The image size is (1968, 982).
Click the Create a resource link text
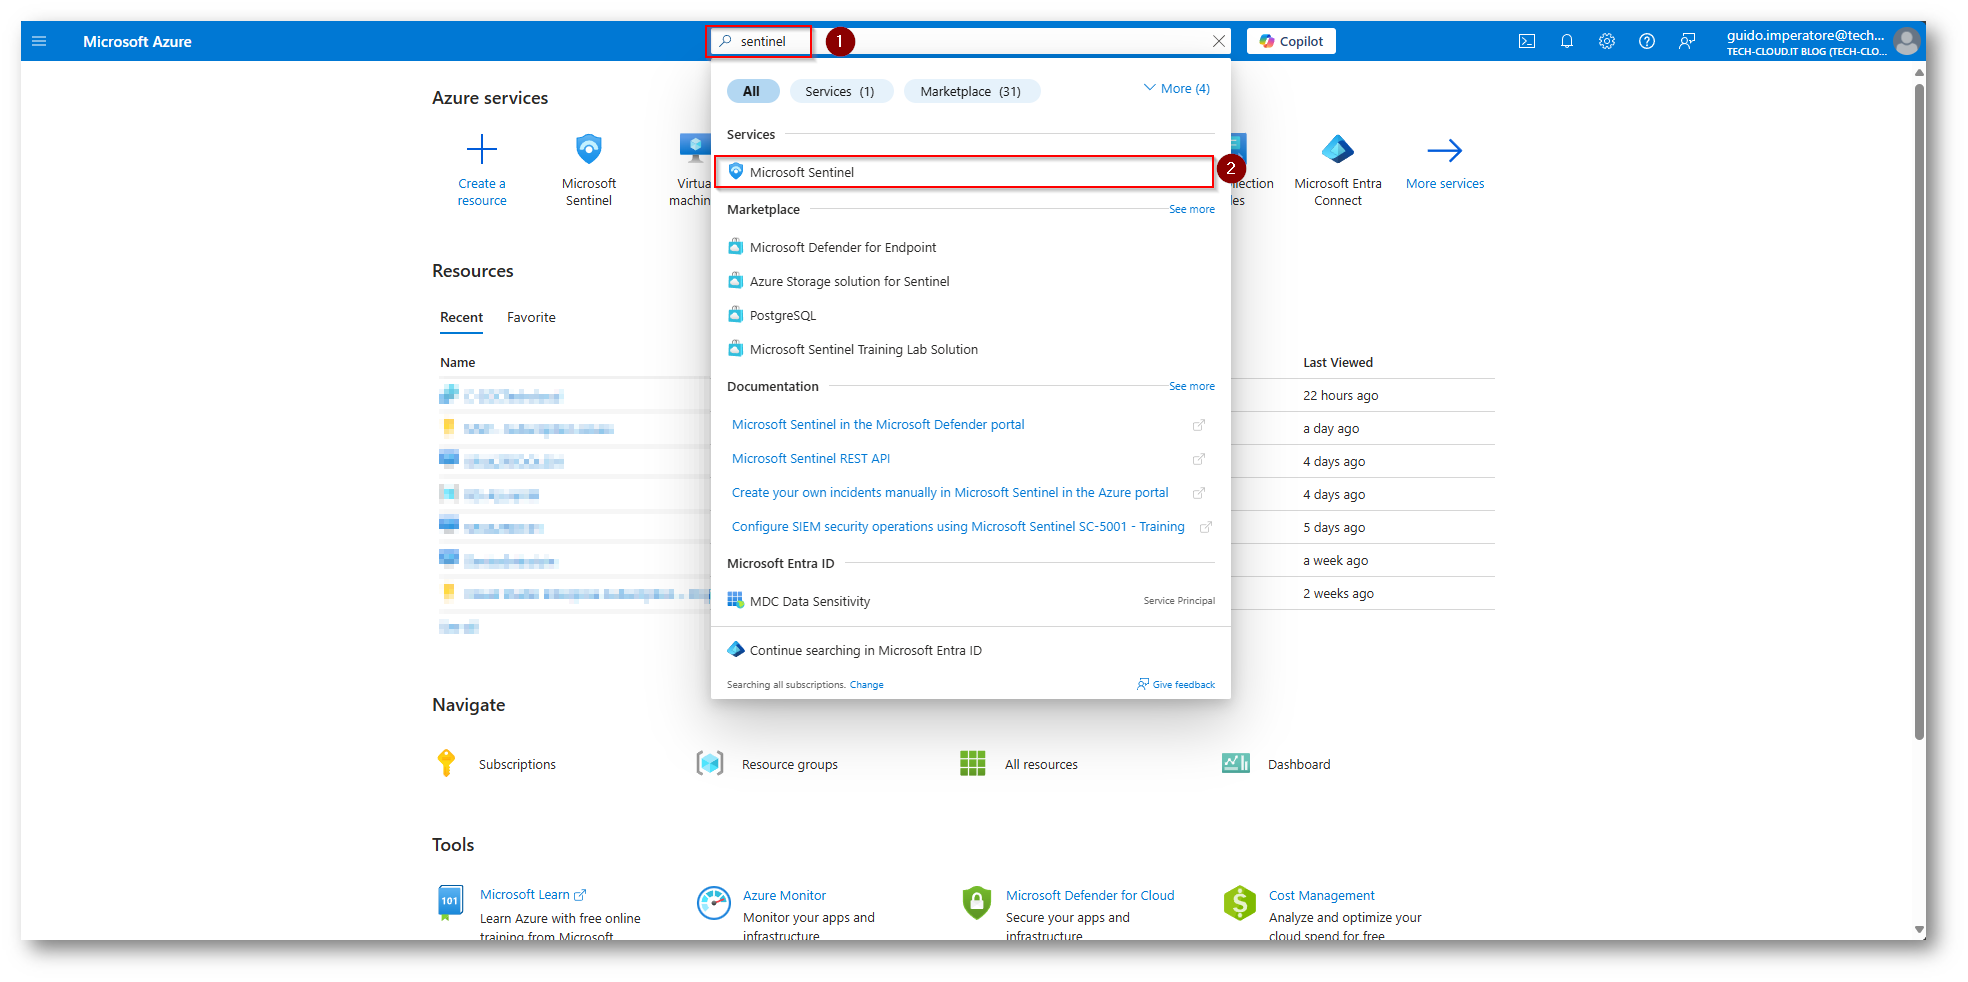(x=482, y=192)
